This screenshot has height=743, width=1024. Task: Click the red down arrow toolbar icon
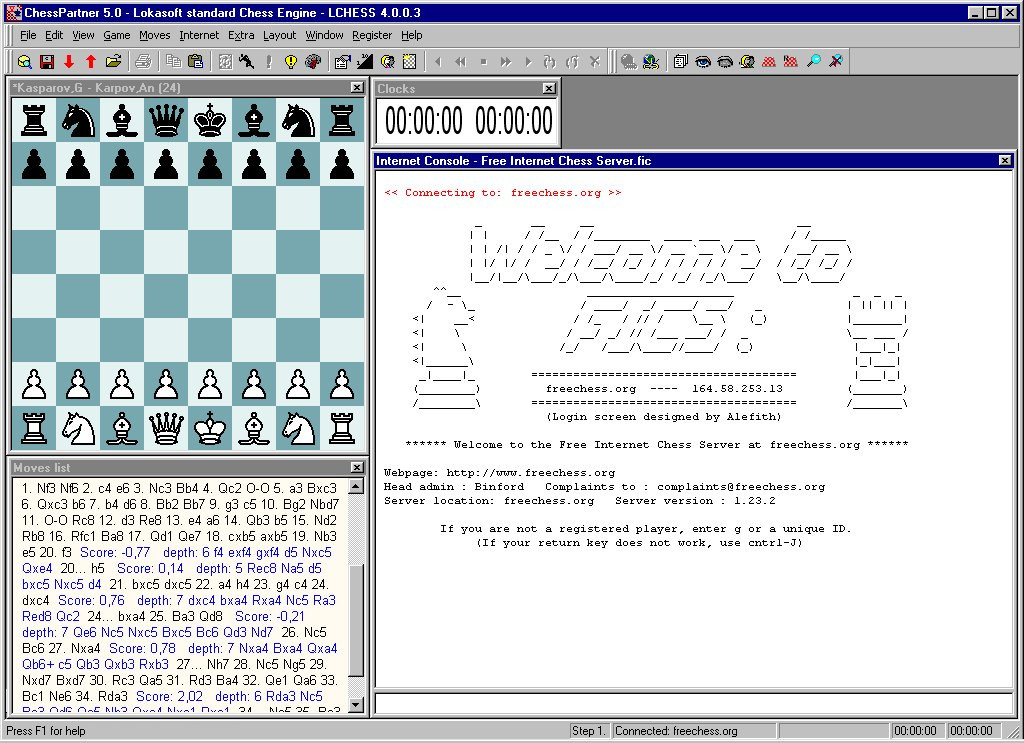69,61
